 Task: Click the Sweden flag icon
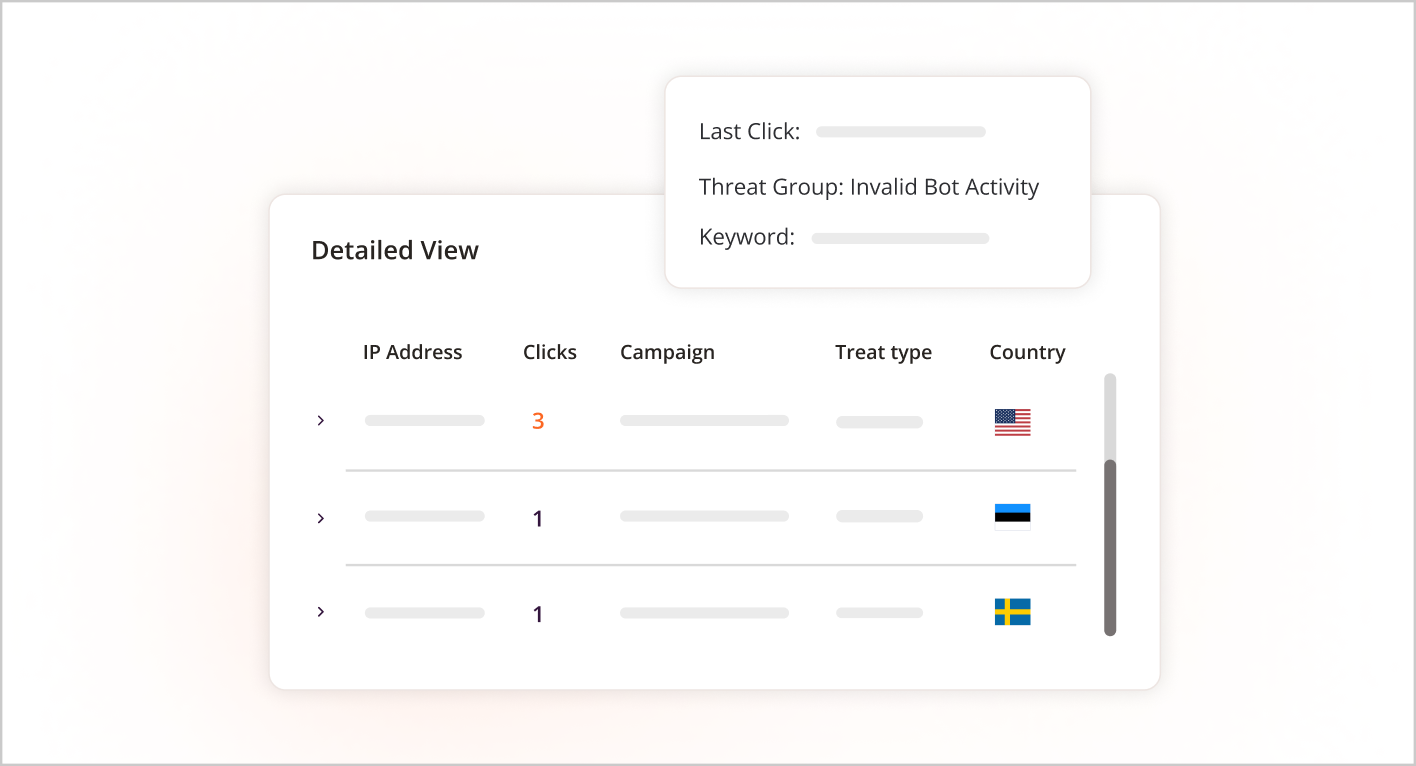point(1012,612)
